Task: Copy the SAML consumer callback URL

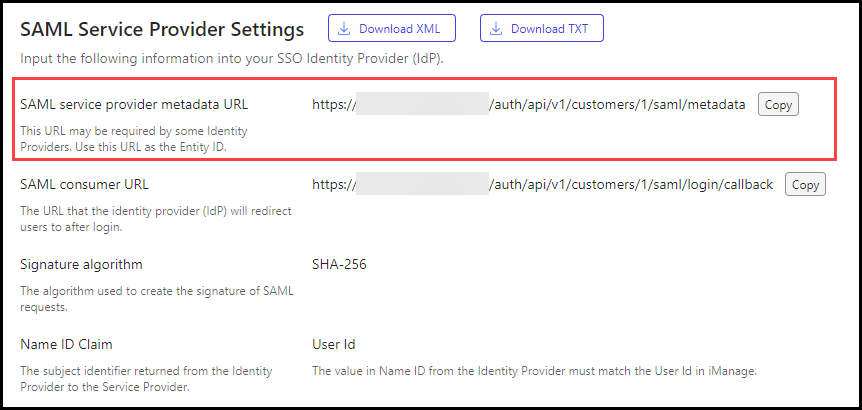Action: coord(806,185)
